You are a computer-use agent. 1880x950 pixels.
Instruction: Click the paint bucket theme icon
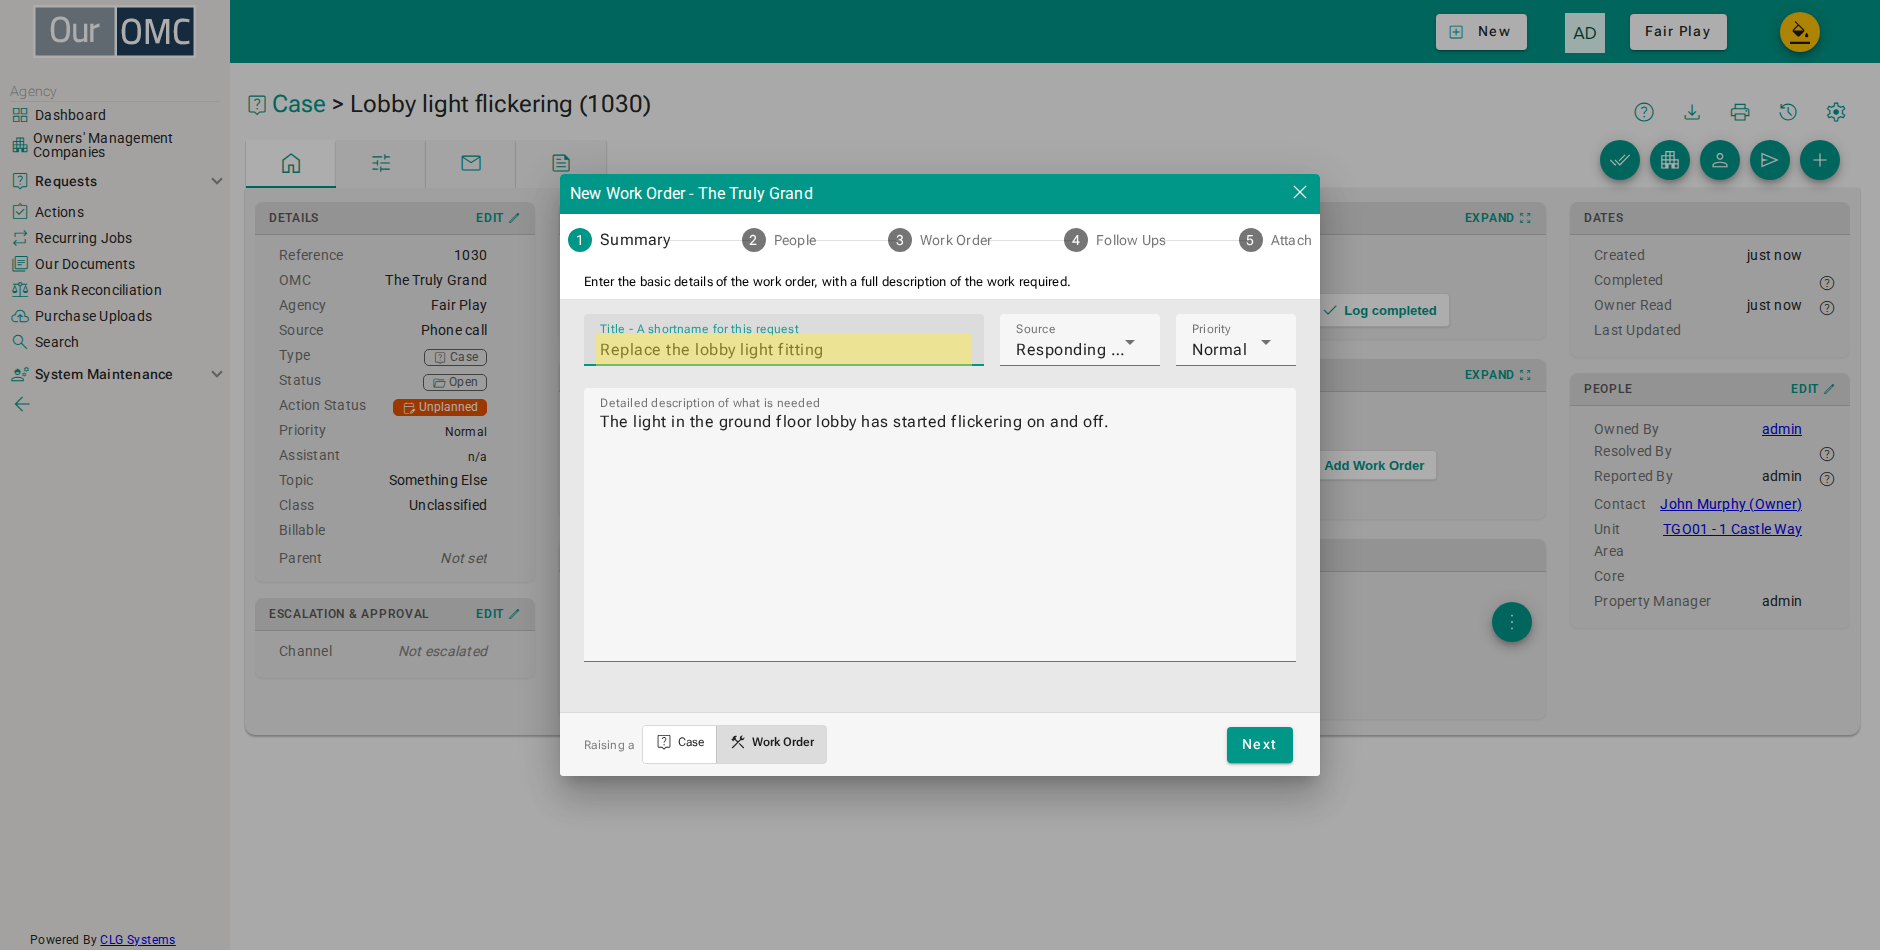pyautogui.click(x=1800, y=32)
